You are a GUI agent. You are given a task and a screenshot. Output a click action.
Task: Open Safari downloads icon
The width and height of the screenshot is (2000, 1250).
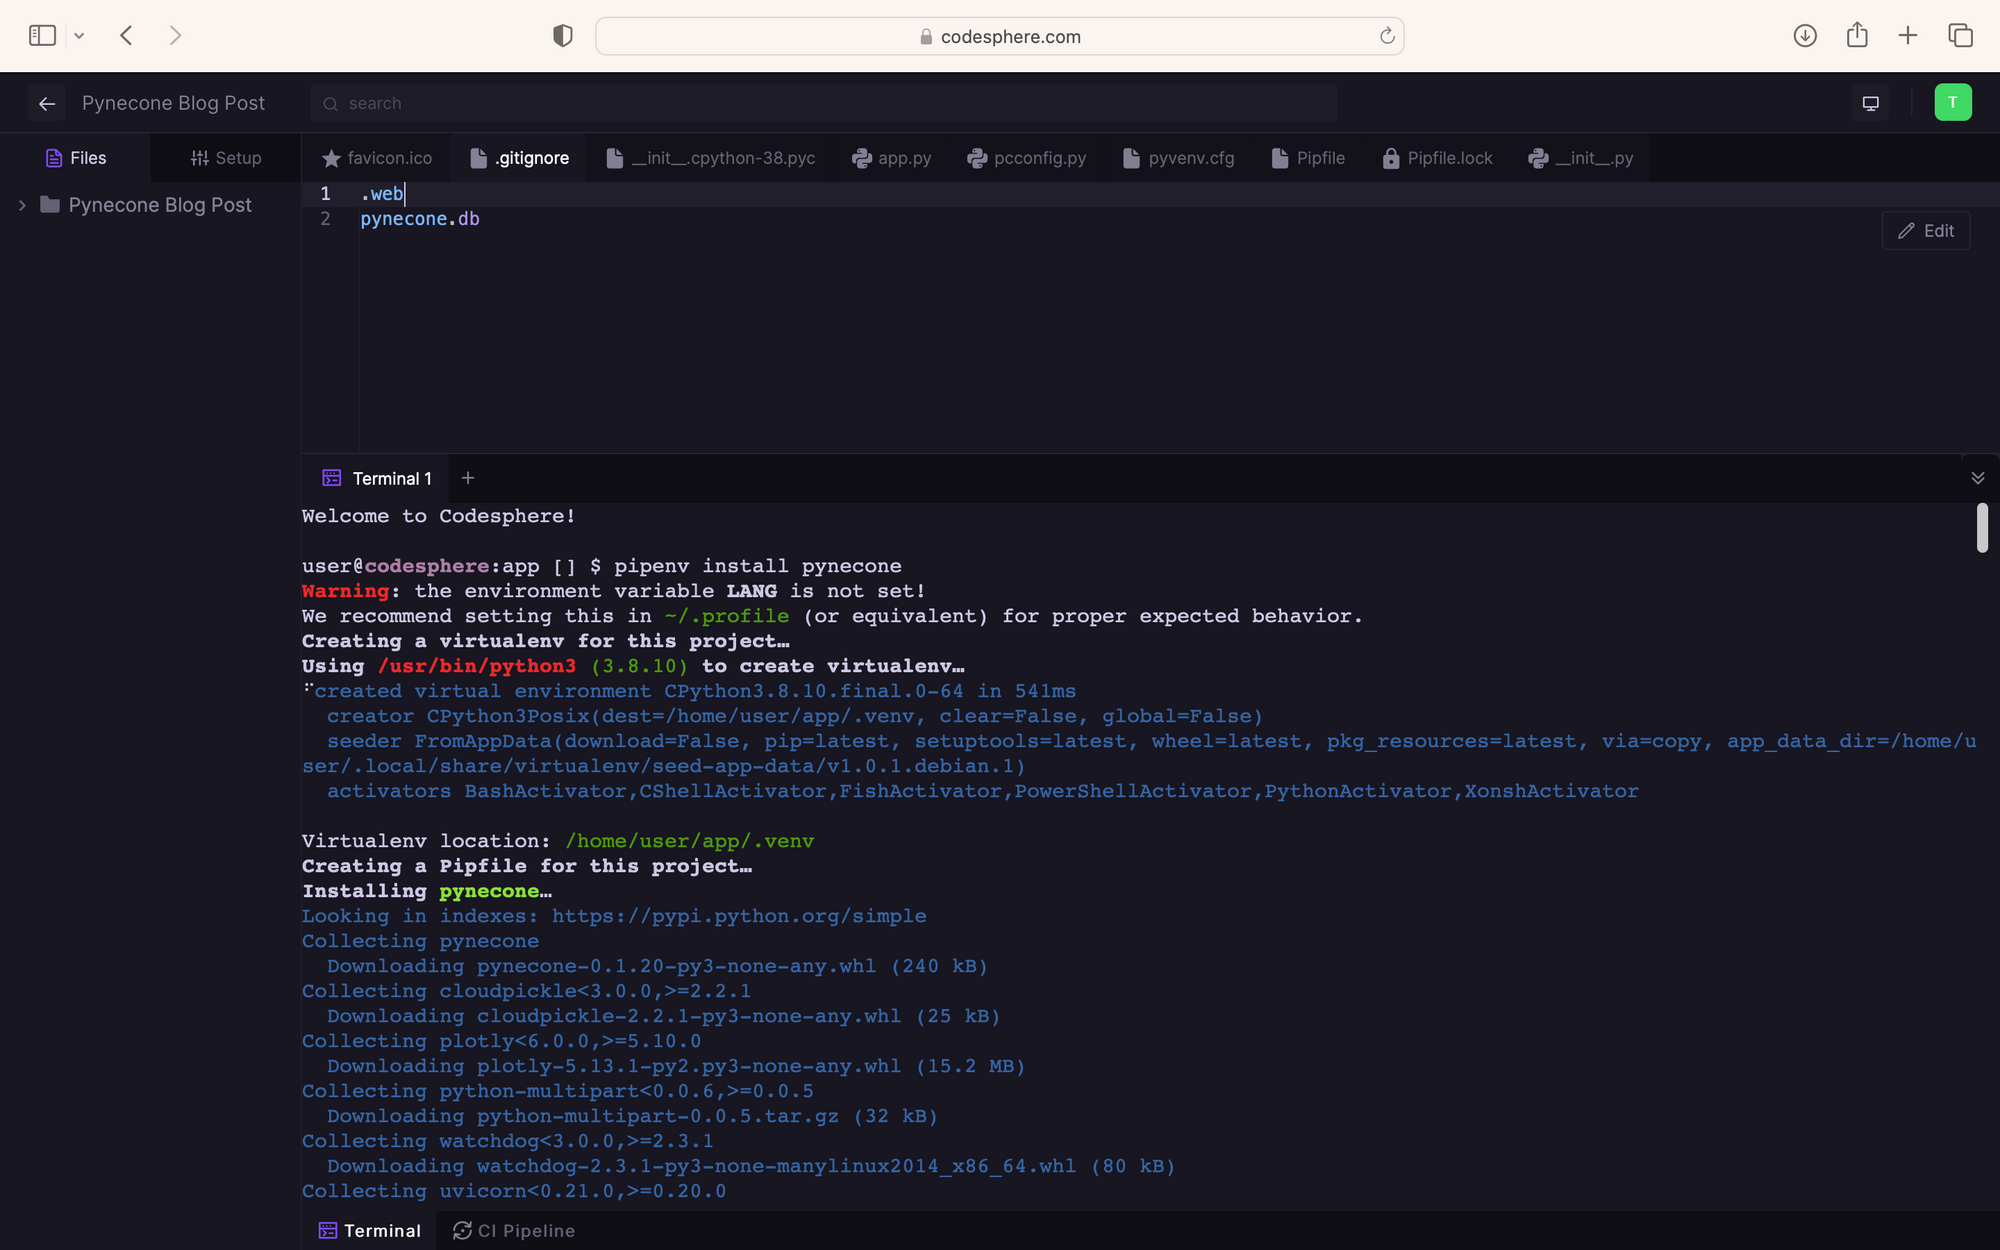1805,36
